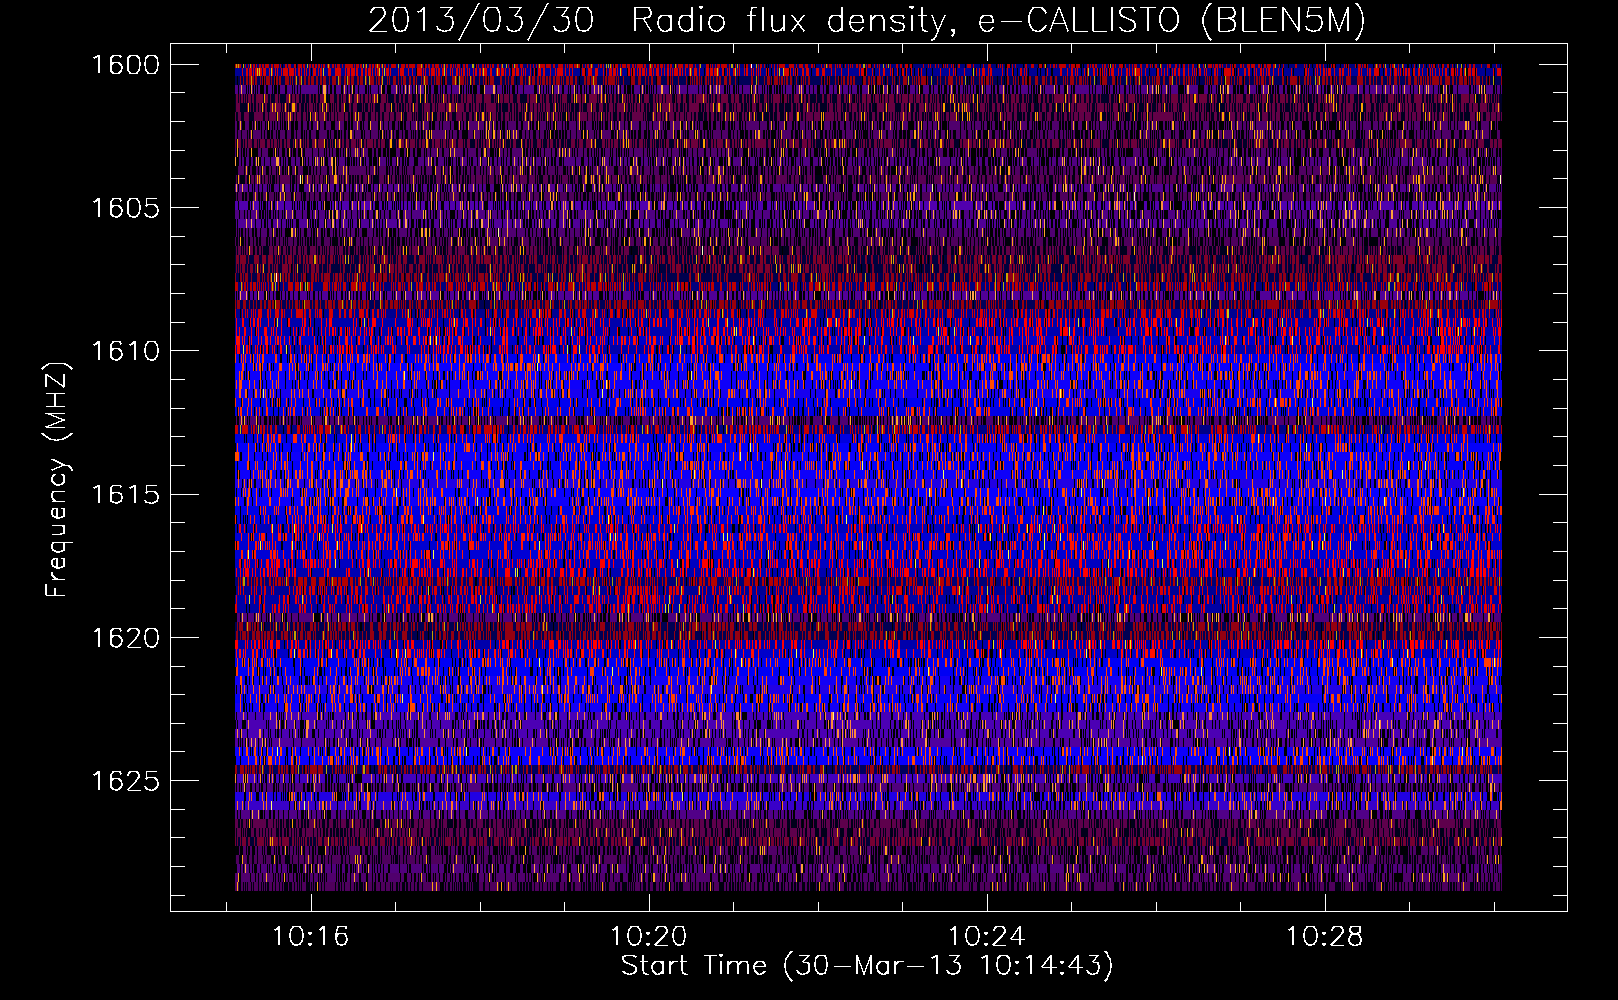Screen dimensions: 1618x1000
Task: Select the 1610 frequency axis label
Action: click(x=125, y=351)
